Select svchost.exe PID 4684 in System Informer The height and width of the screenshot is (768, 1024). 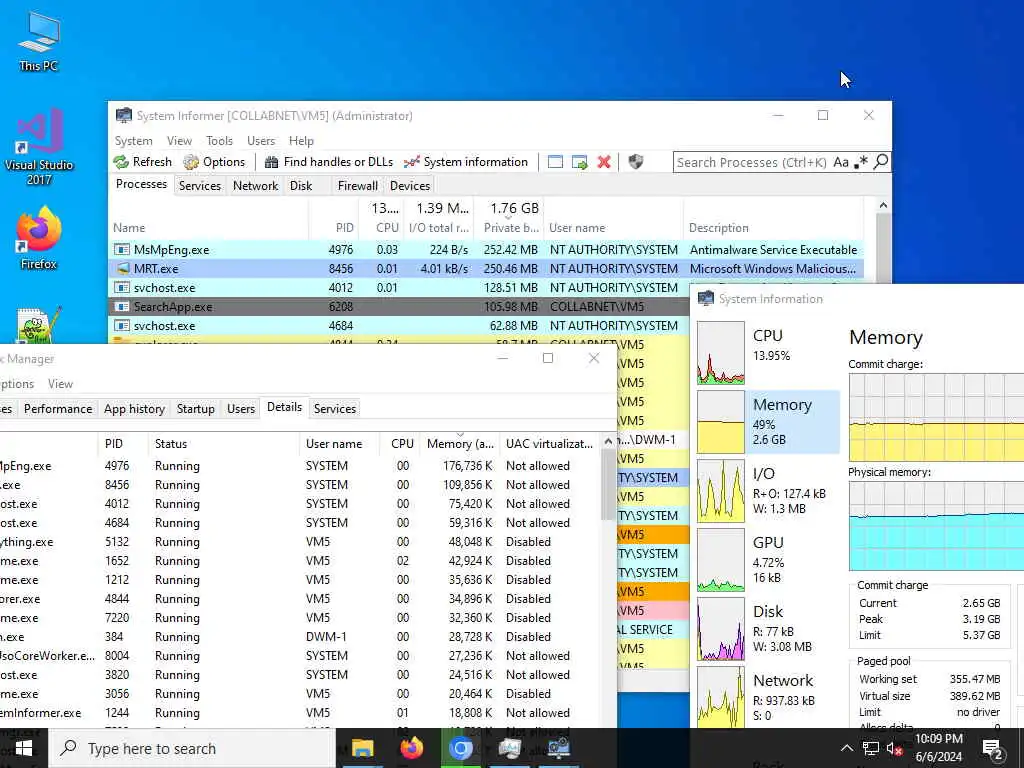coord(400,325)
